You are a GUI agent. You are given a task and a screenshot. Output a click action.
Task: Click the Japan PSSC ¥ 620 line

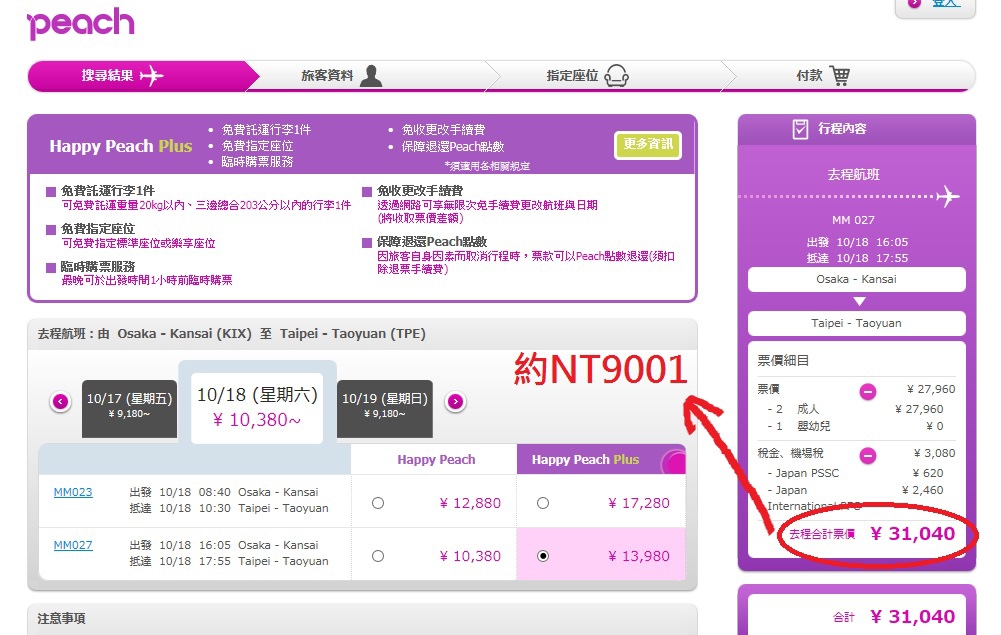(x=855, y=473)
